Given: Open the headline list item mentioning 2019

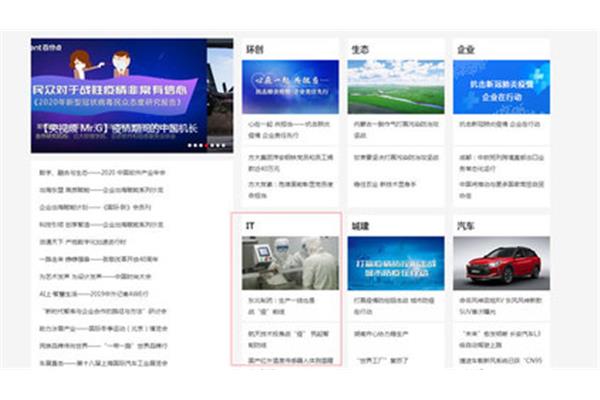Looking at the screenshot, I should coord(94,294).
